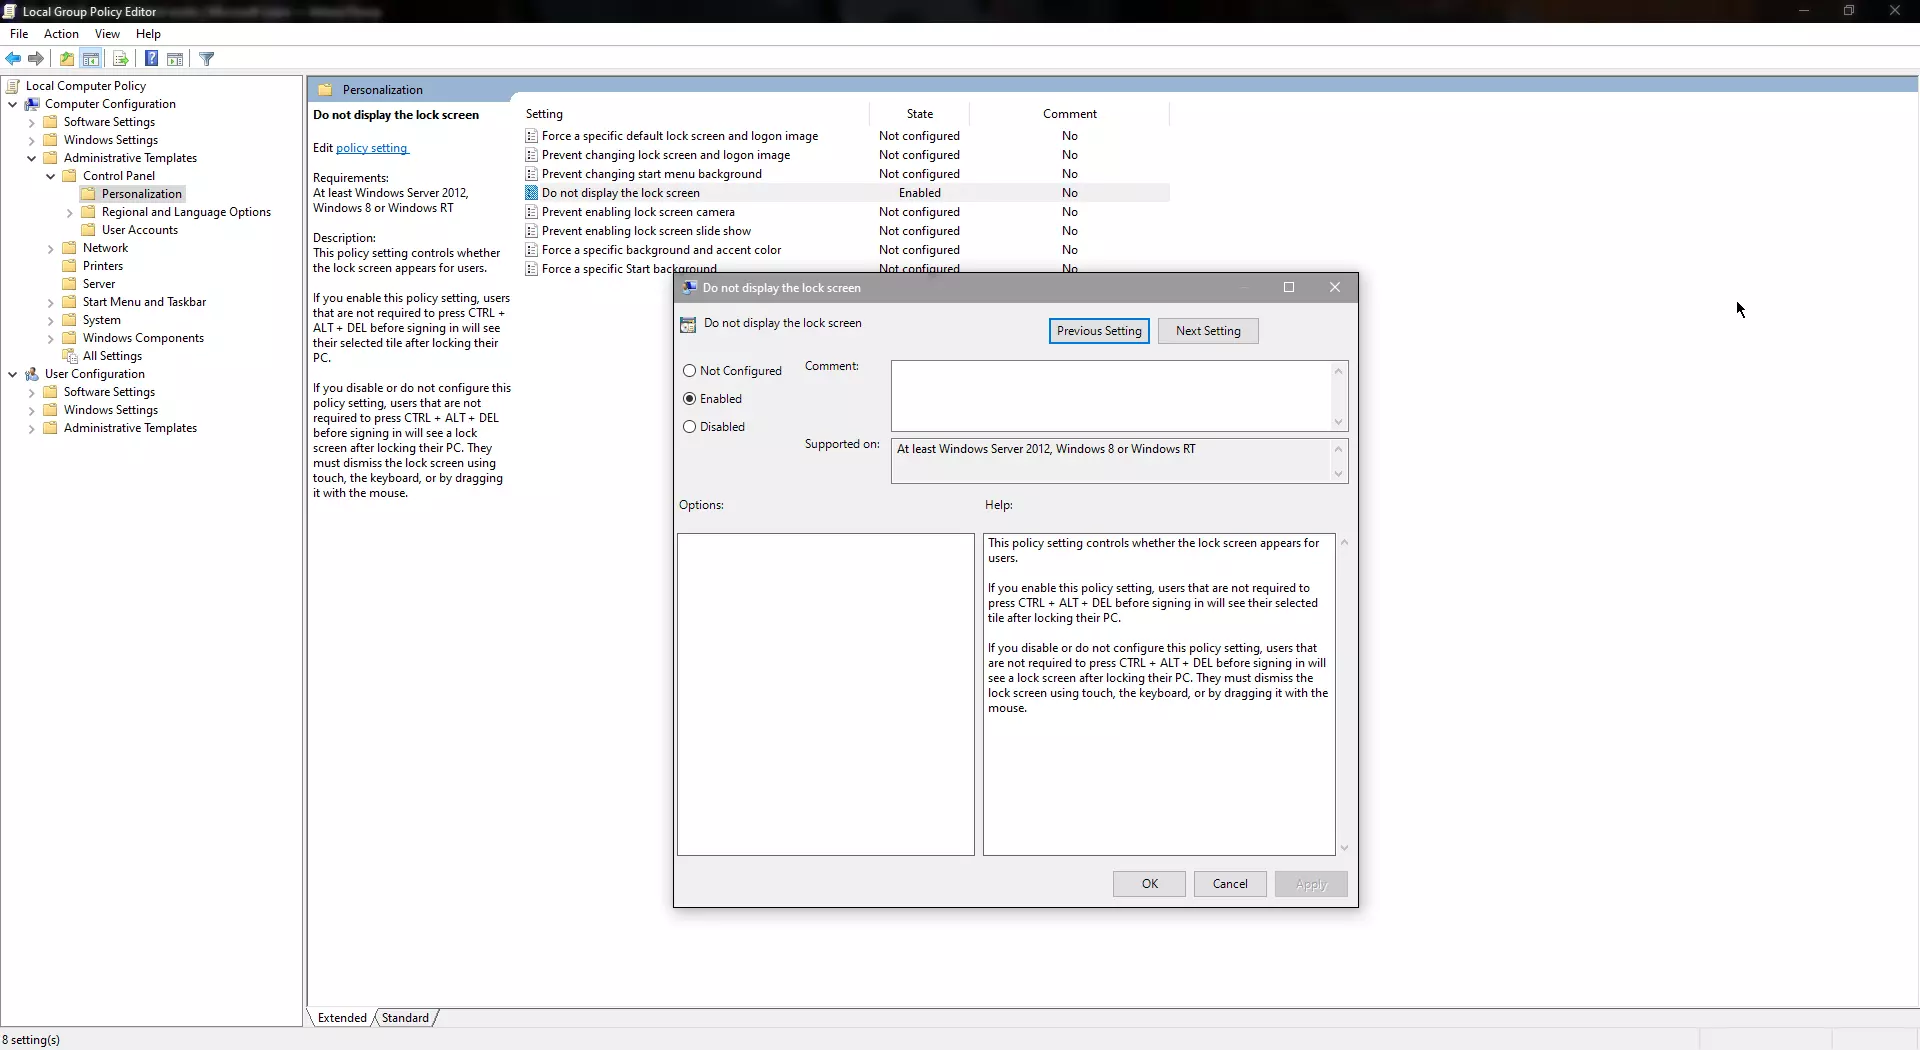Collapse the Control Panel node
Image resolution: width=1920 pixels, height=1050 pixels.
(50, 176)
